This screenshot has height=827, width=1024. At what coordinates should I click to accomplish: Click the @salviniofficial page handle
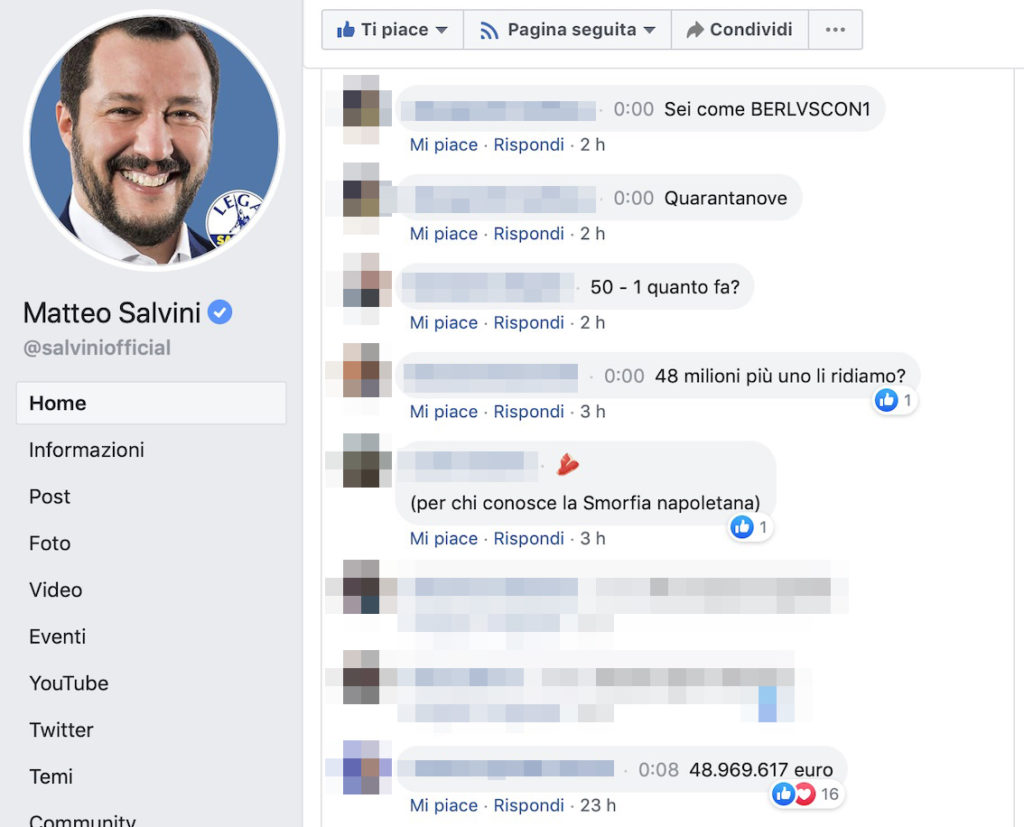coord(97,348)
